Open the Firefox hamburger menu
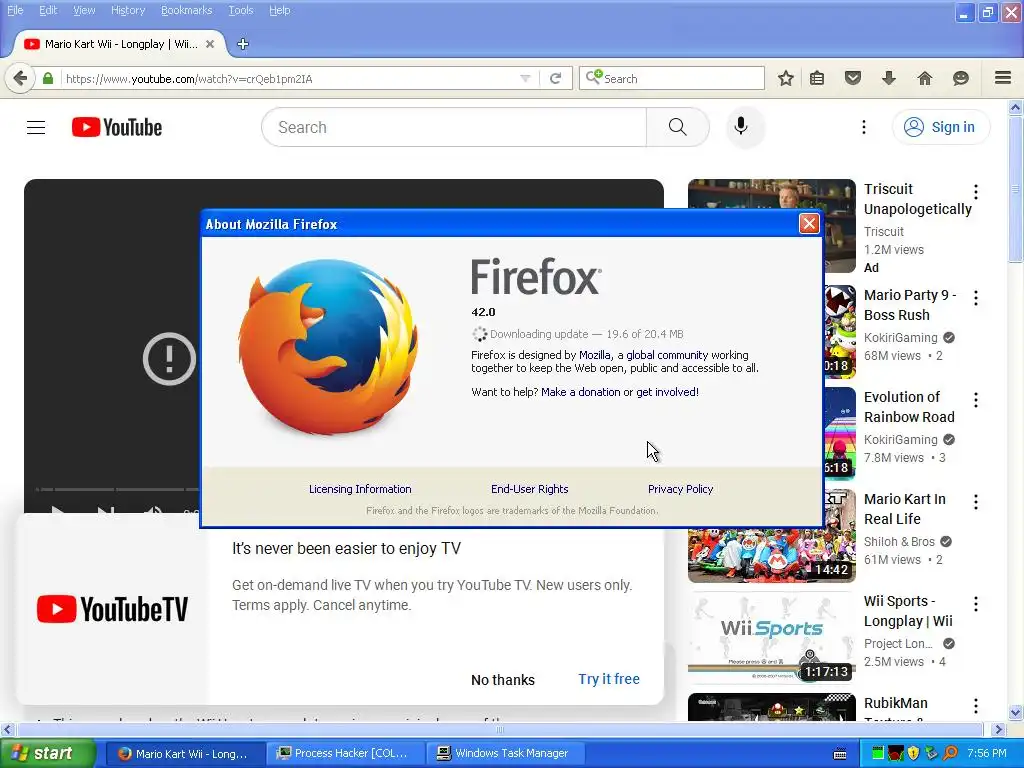Viewport: 1024px width, 768px height. (x=1003, y=78)
